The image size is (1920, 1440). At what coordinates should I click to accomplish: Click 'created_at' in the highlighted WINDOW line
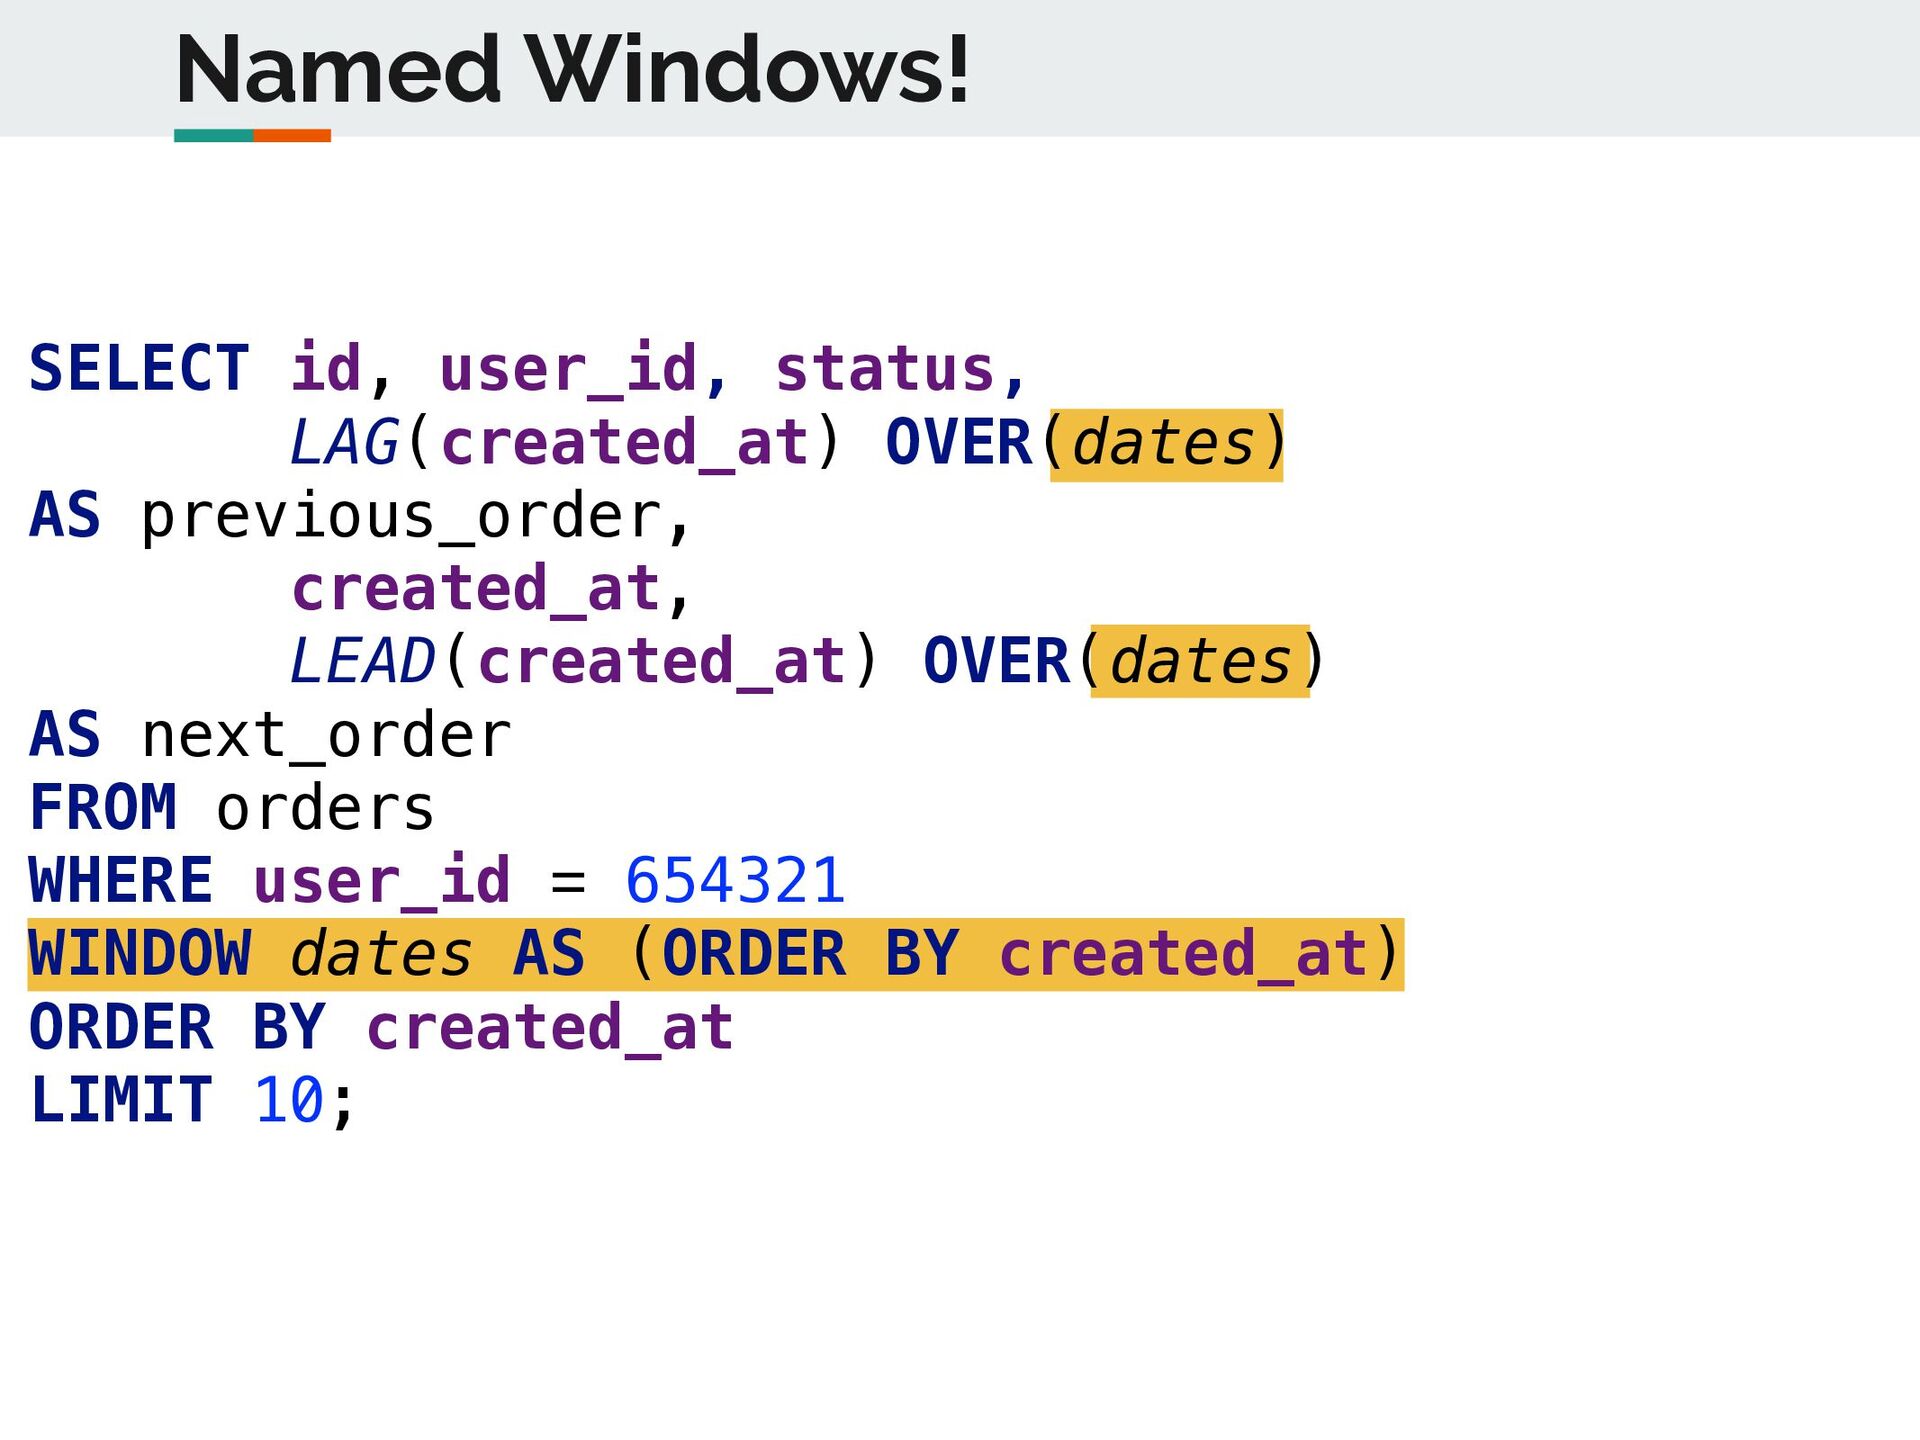click(x=1183, y=954)
